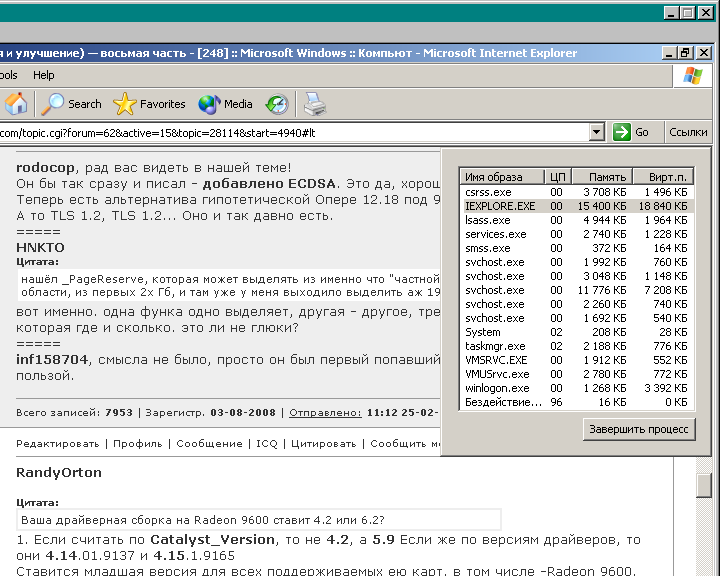This screenshot has height=576, width=720.
Task: Select svchost.exe row with 1 692 КБ
Action: [576, 318]
